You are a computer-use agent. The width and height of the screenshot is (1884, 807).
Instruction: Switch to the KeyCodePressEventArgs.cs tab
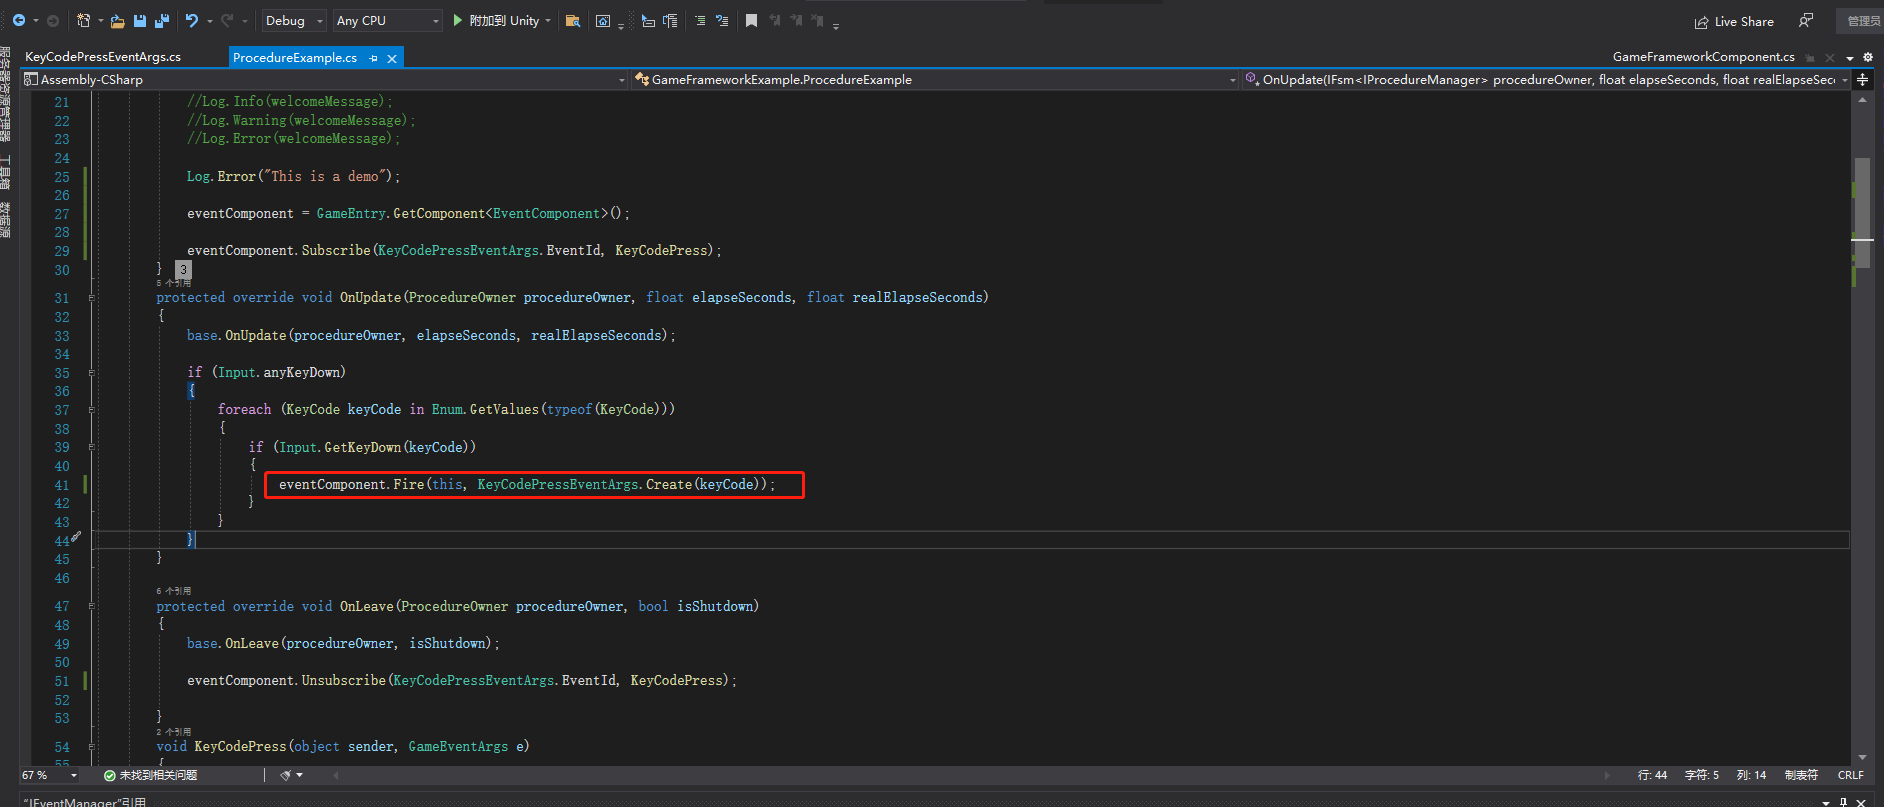coord(103,57)
